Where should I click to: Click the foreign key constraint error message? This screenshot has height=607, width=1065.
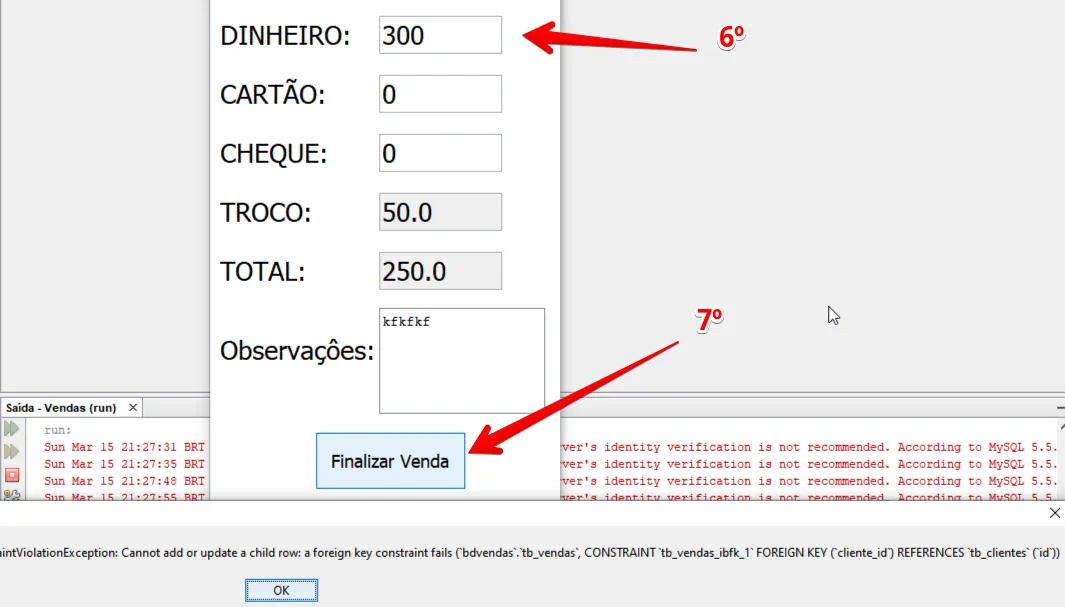pos(530,553)
